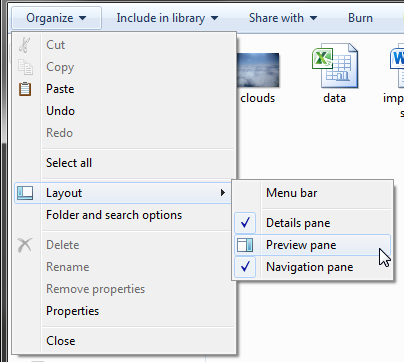Click the Paste clipboard icon
Screen dimensions: 404x362
(x=25, y=89)
